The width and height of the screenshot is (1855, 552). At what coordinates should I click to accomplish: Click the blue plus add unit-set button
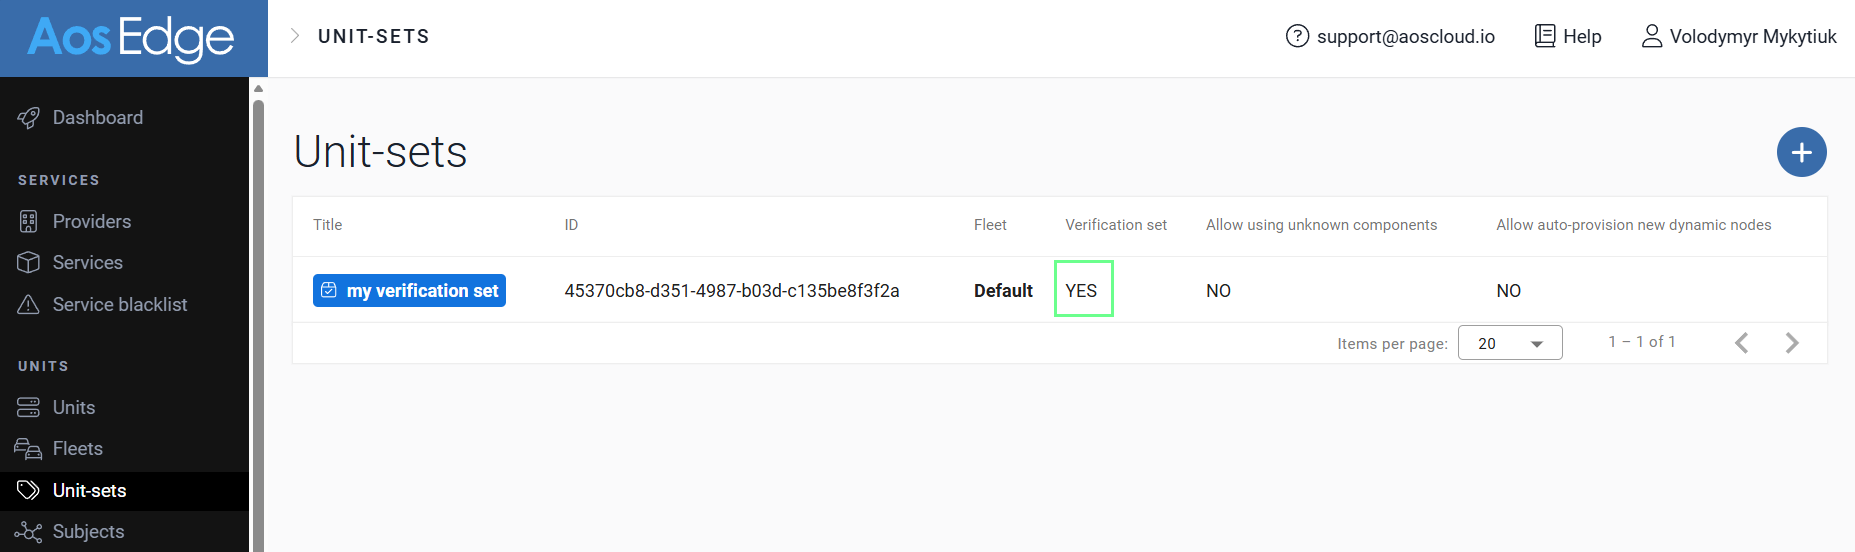pos(1801,152)
